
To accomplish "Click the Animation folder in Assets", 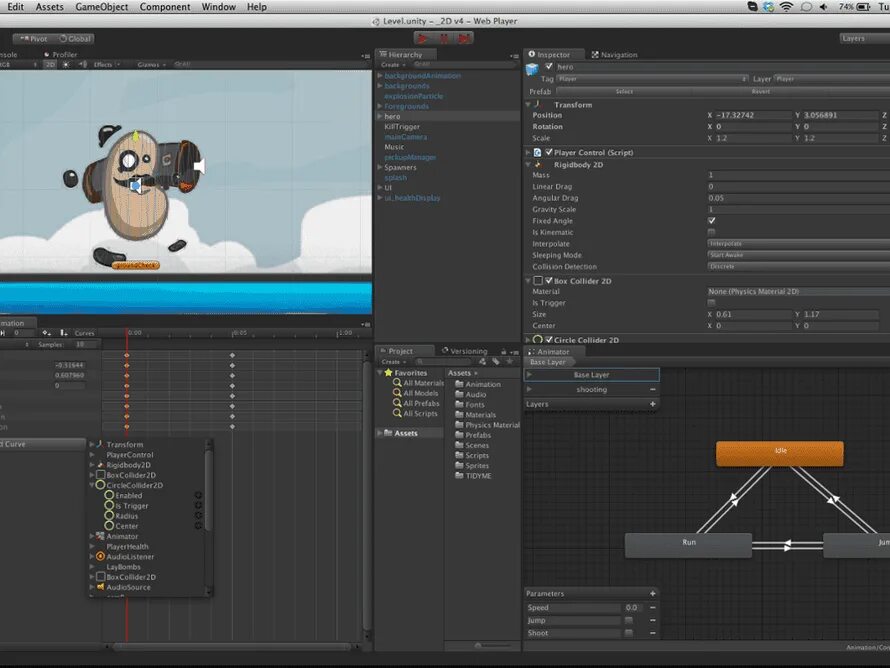I will [x=477, y=384].
